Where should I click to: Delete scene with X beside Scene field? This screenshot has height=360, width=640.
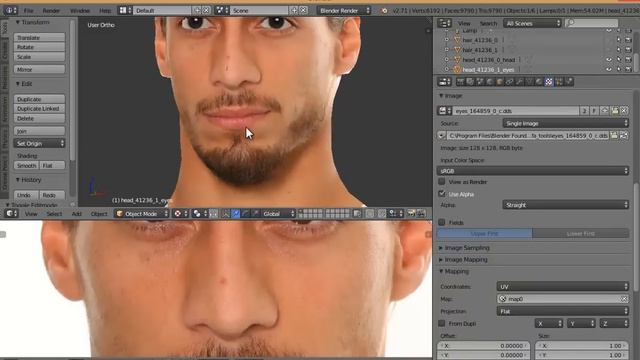tap(303, 10)
